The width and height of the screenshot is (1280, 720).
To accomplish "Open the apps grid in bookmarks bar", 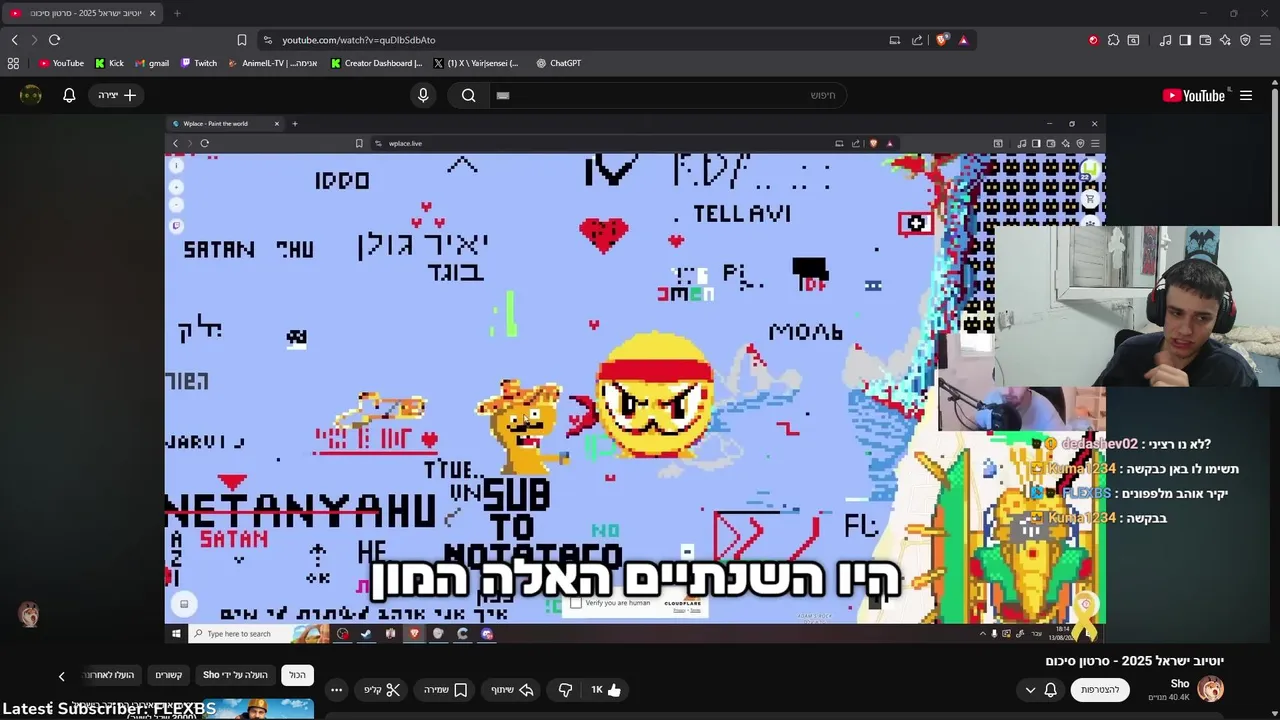I will tap(13, 63).
